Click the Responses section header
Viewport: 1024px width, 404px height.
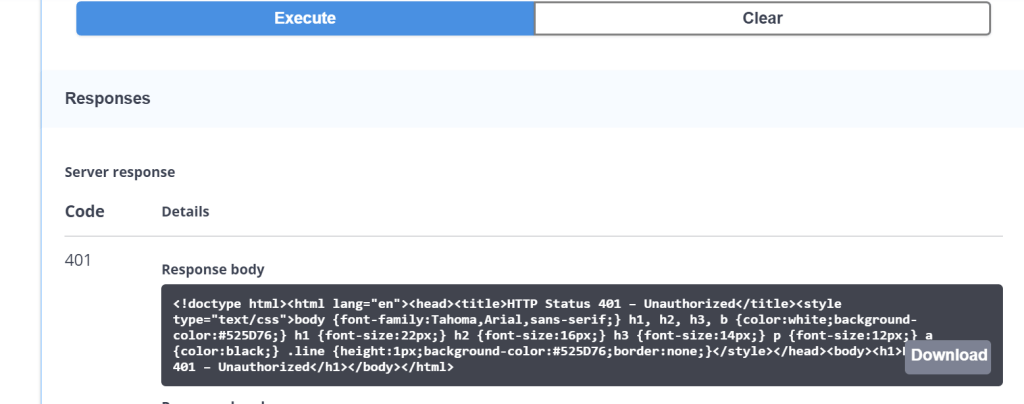[x=108, y=98]
